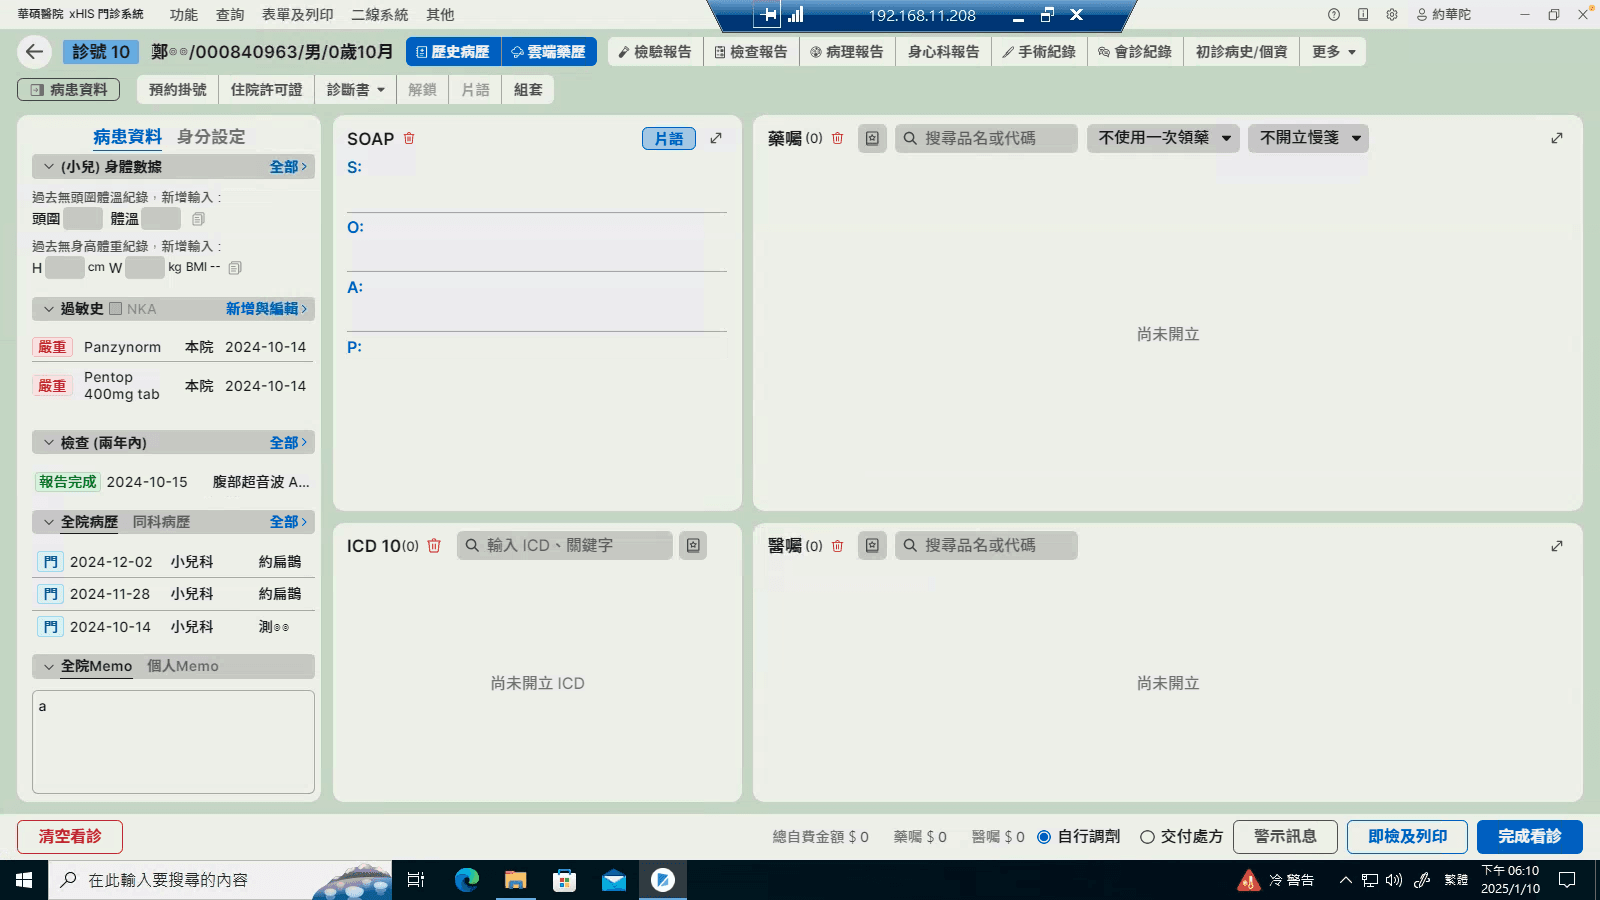Click the 新增與編輯 allergy link
Image resolution: width=1600 pixels, height=900 pixels.
coord(265,309)
